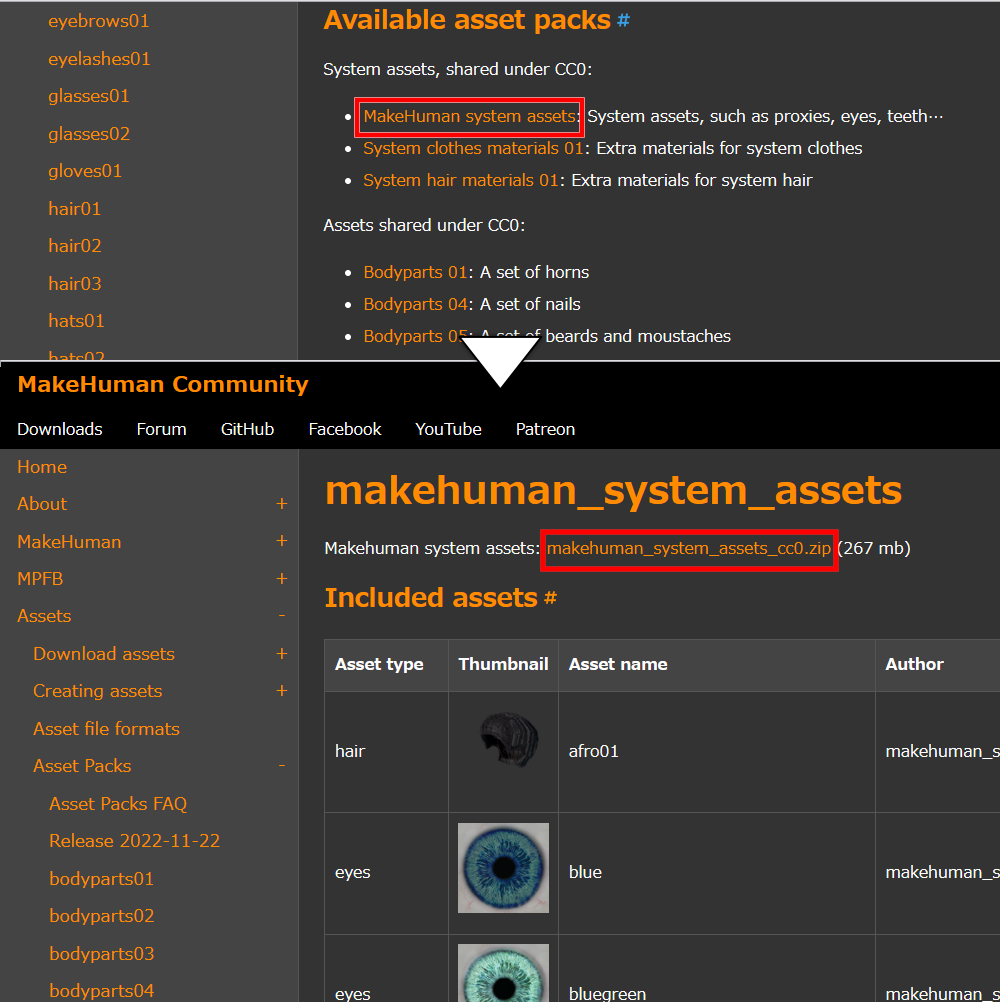This screenshot has width=1000, height=1002.
Task: Open the bluegreen eyes thumbnail
Action: [503, 972]
